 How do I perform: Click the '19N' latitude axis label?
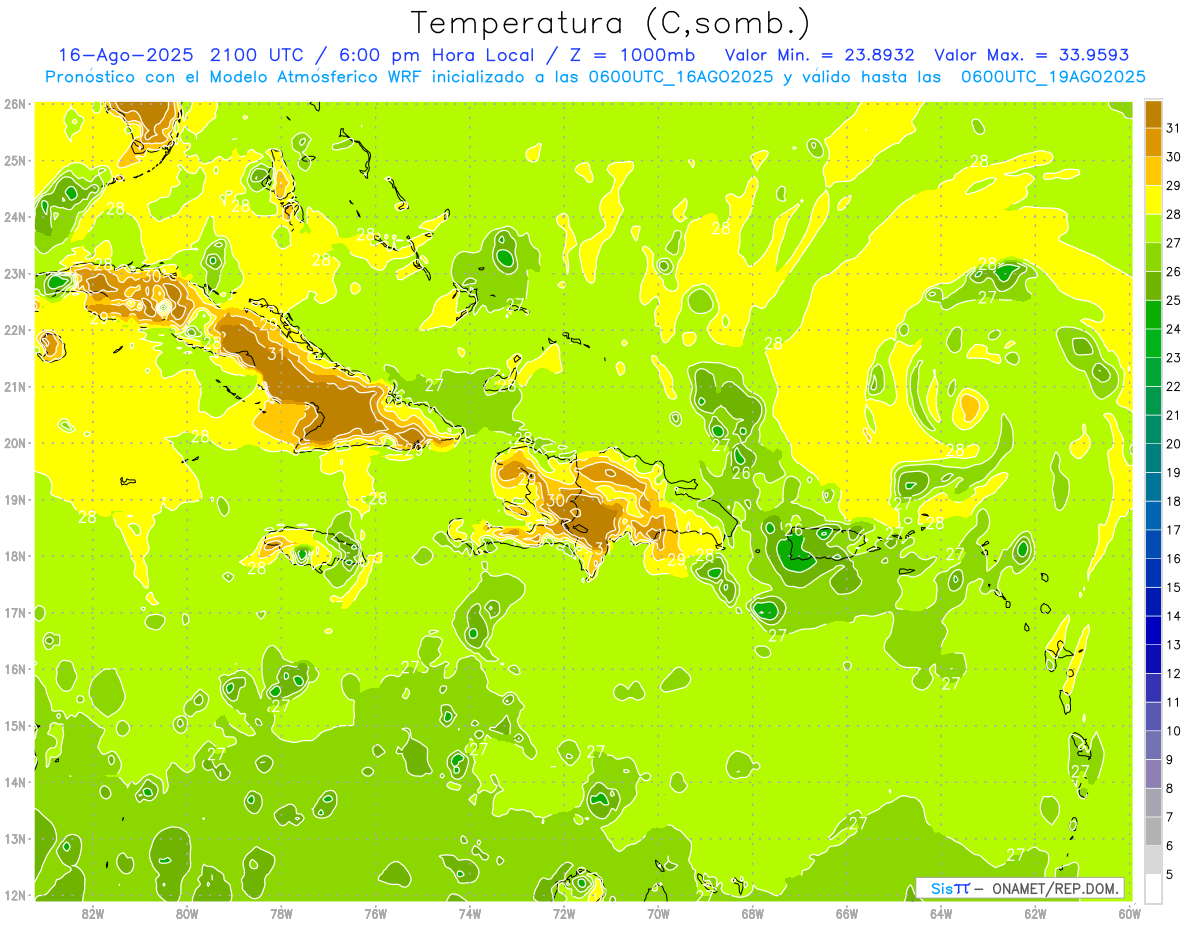click(x=15, y=499)
